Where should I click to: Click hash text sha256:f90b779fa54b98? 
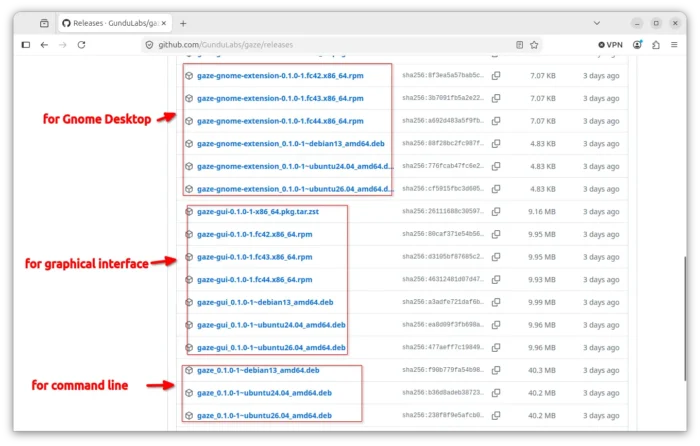click(x=443, y=370)
